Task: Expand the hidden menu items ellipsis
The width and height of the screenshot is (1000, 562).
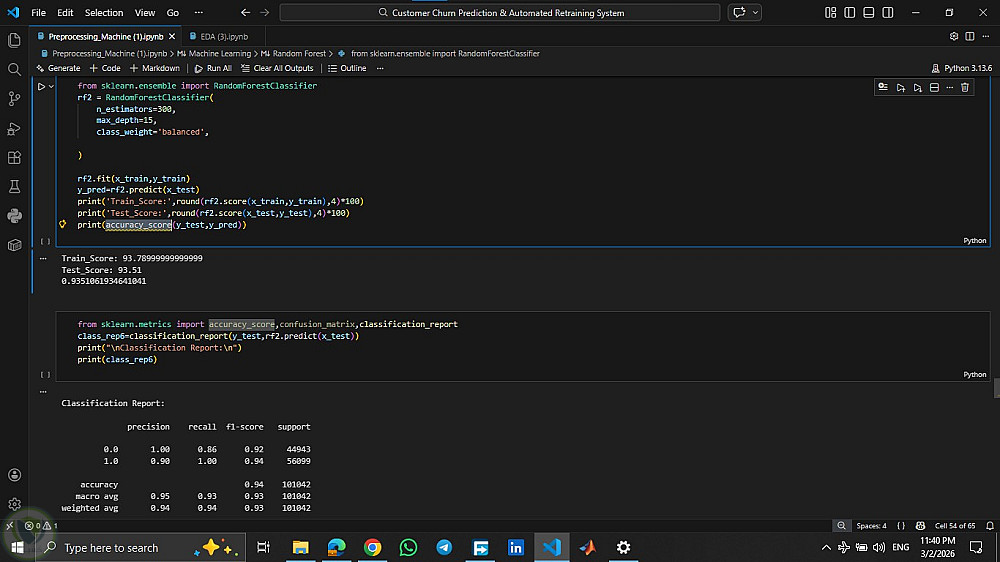Action: (200, 13)
